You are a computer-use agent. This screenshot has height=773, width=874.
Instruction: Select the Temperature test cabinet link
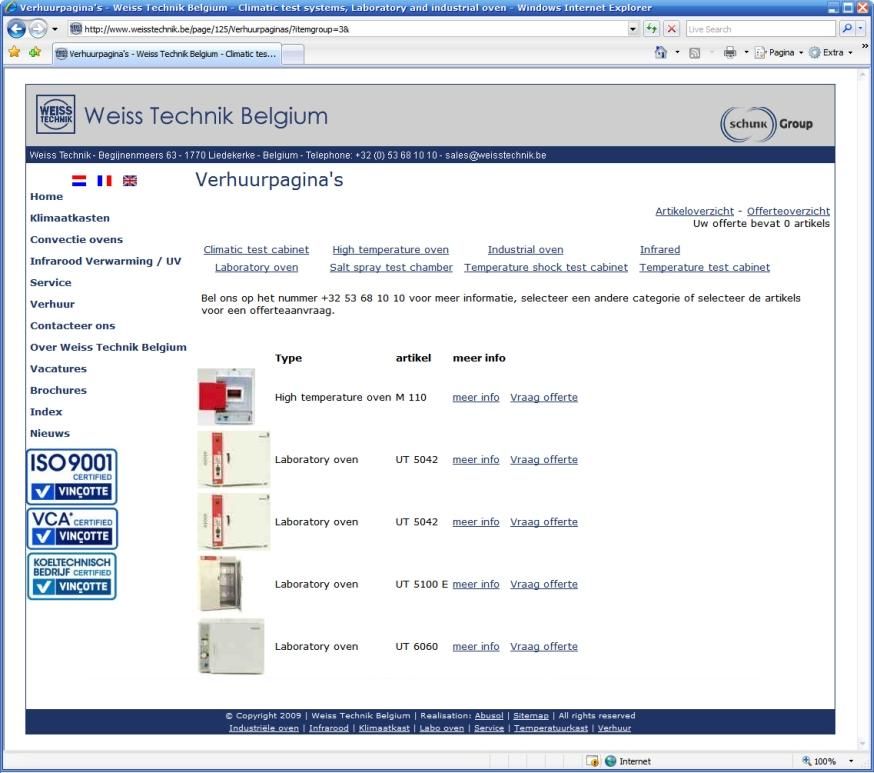[x=705, y=268]
